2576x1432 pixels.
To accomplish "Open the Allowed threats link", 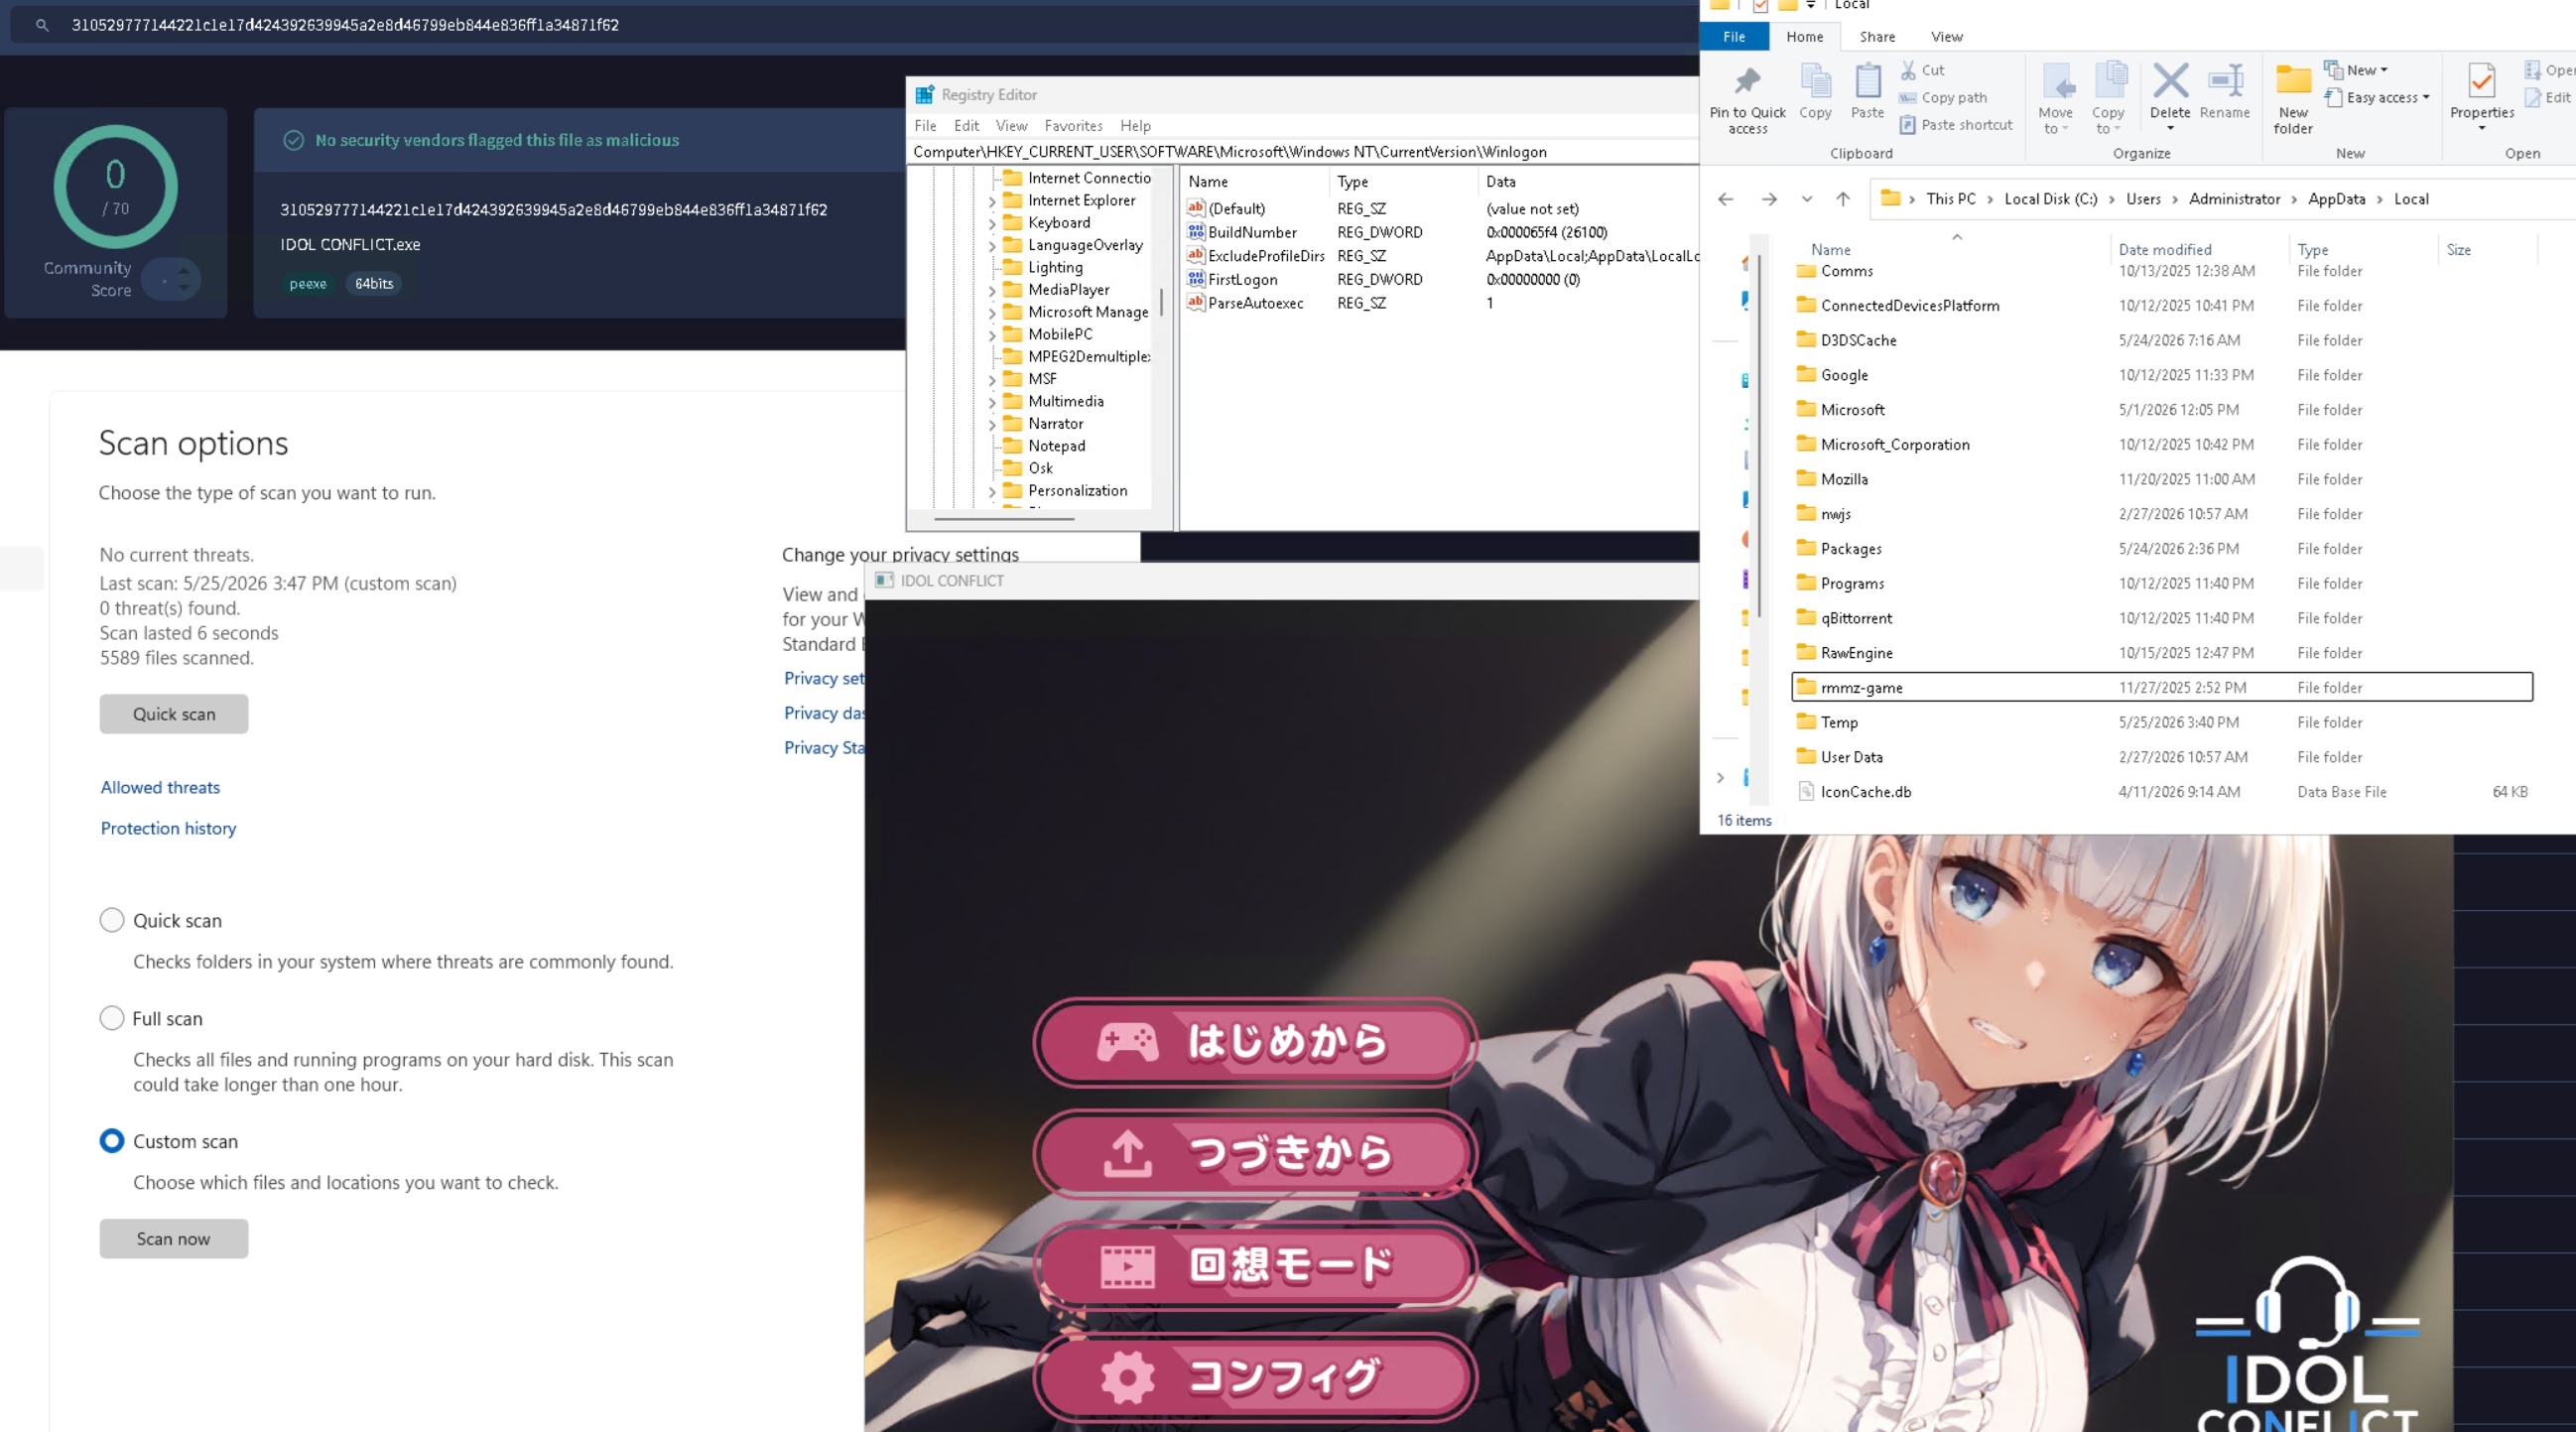I will (160, 787).
